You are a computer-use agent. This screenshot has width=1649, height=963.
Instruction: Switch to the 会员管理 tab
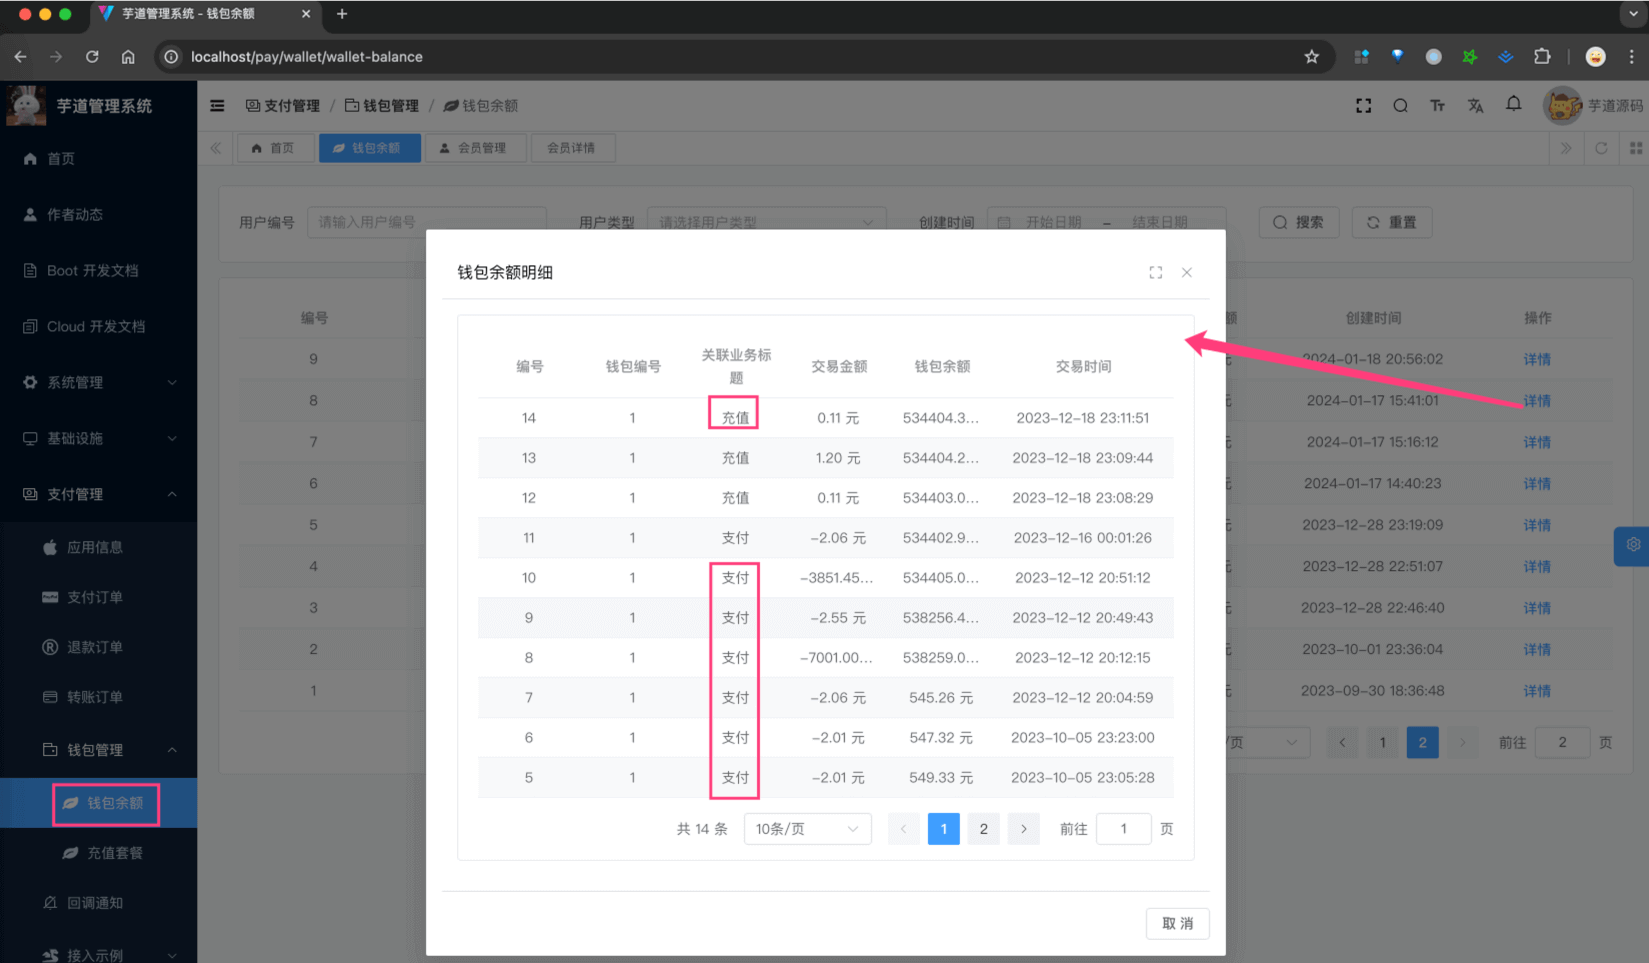(x=473, y=148)
